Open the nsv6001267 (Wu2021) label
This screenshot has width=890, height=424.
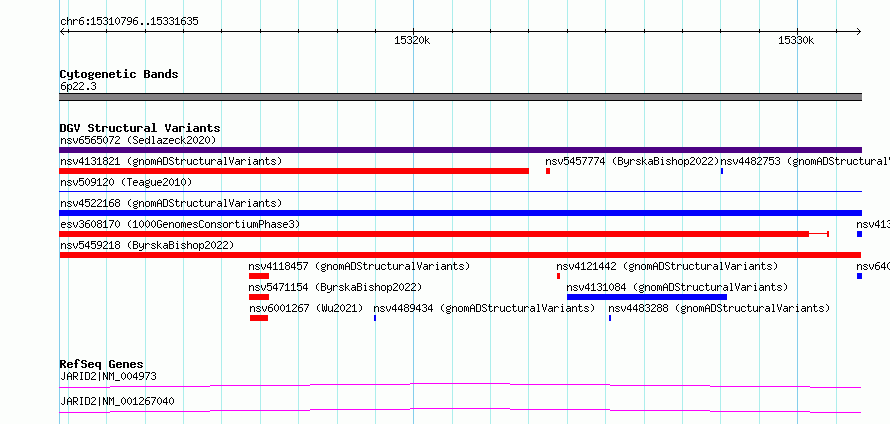307,308
